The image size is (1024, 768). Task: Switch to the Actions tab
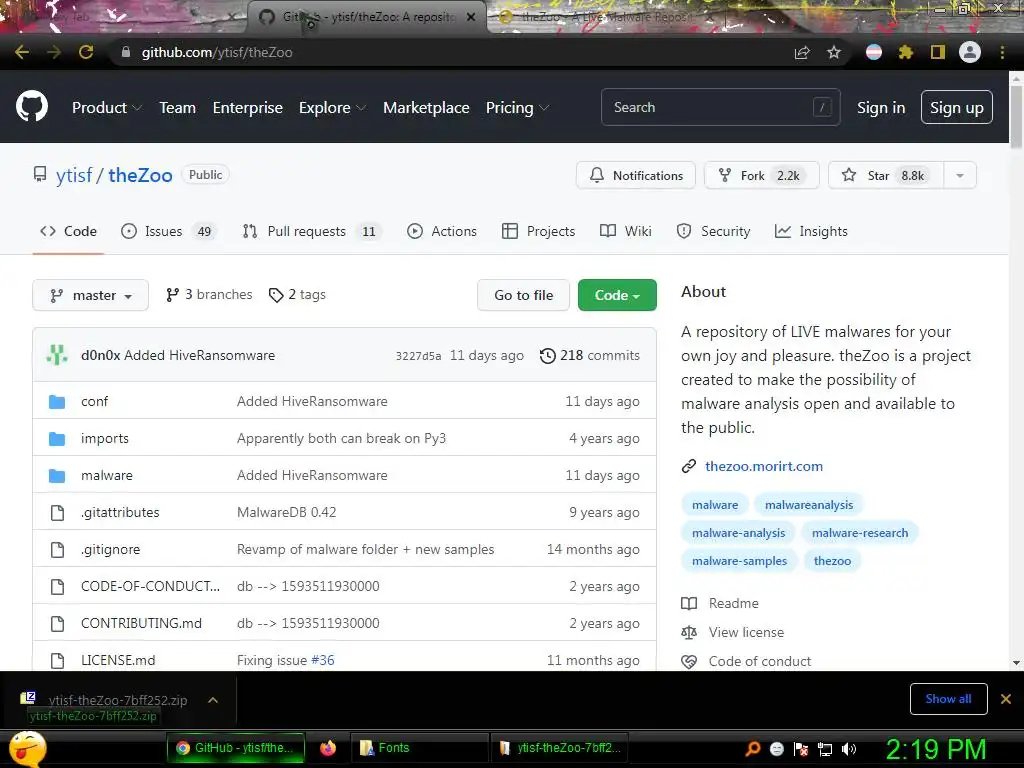point(441,231)
